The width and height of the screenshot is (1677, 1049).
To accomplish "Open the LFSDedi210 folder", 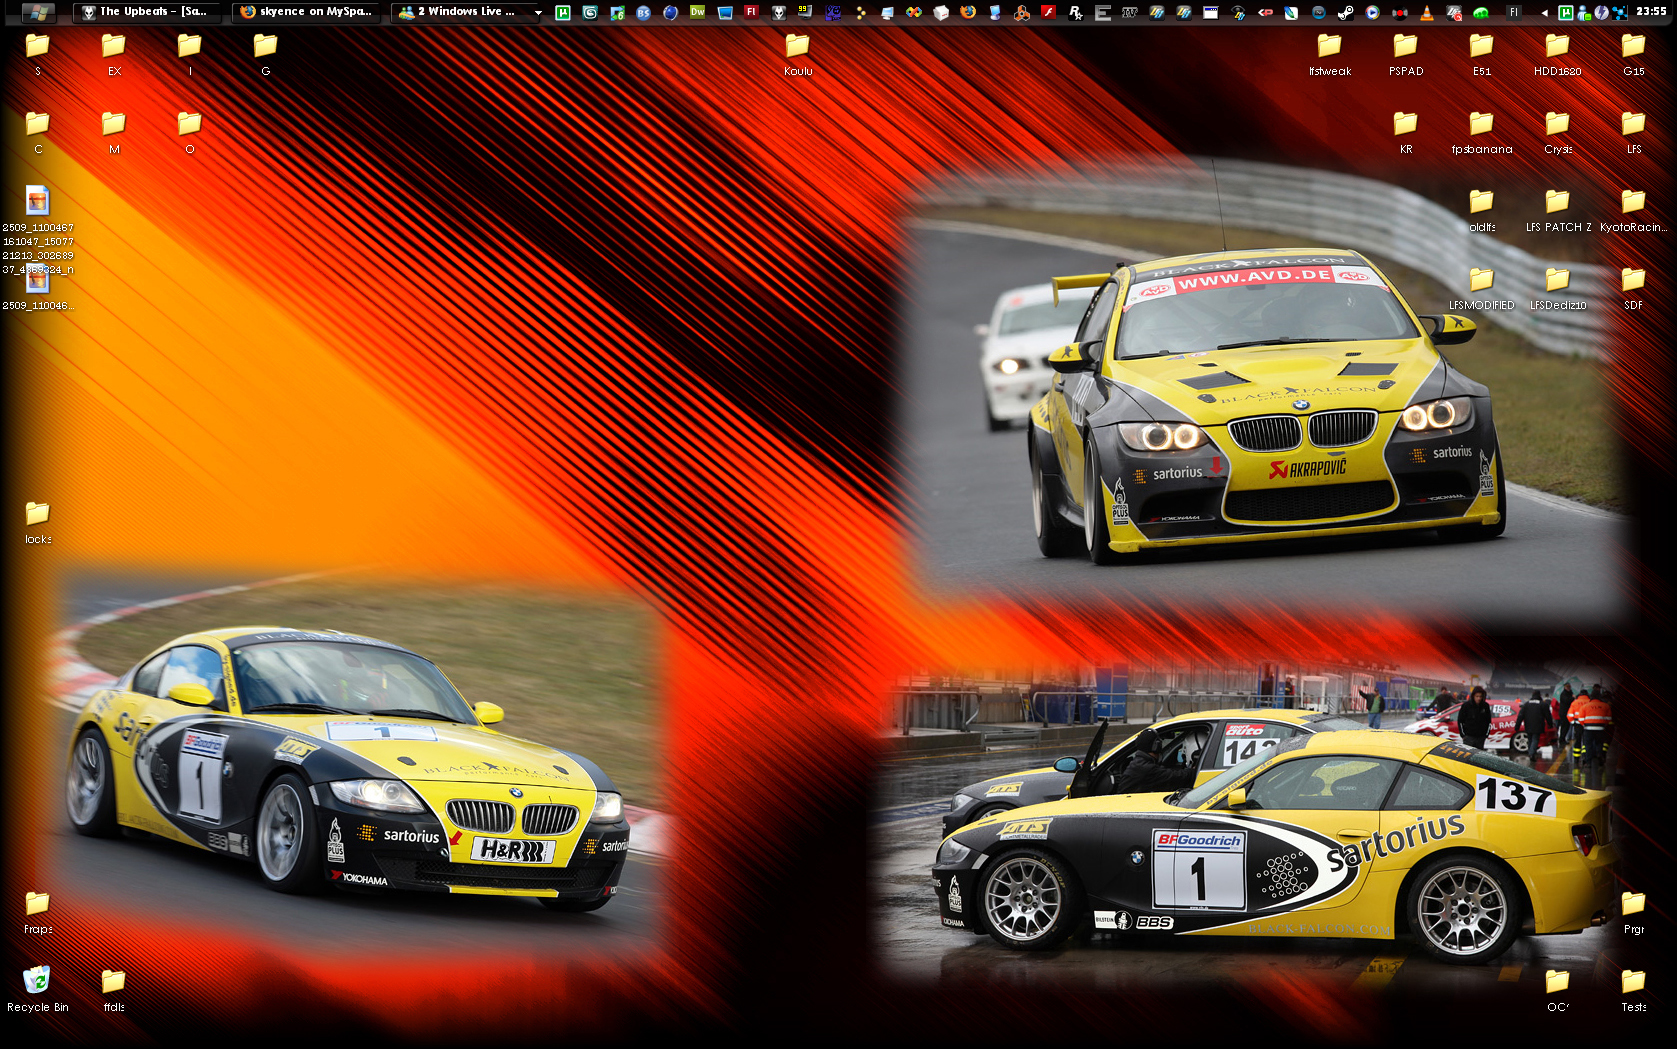I will [1558, 287].
